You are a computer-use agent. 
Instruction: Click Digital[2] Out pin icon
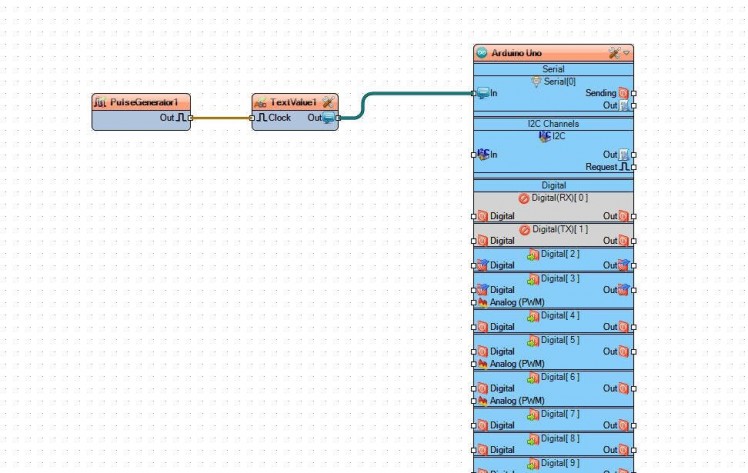pos(623,265)
